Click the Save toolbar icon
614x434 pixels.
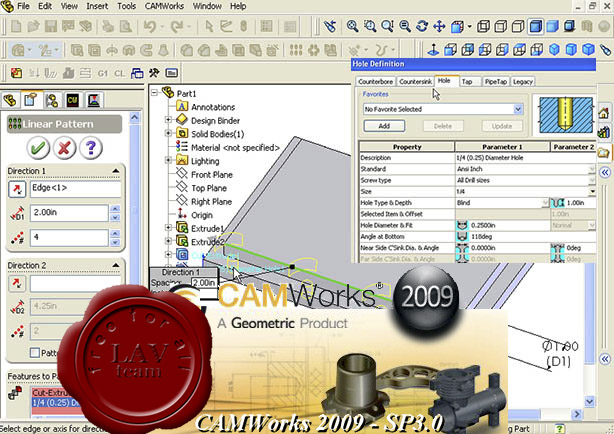[x=51, y=27]
